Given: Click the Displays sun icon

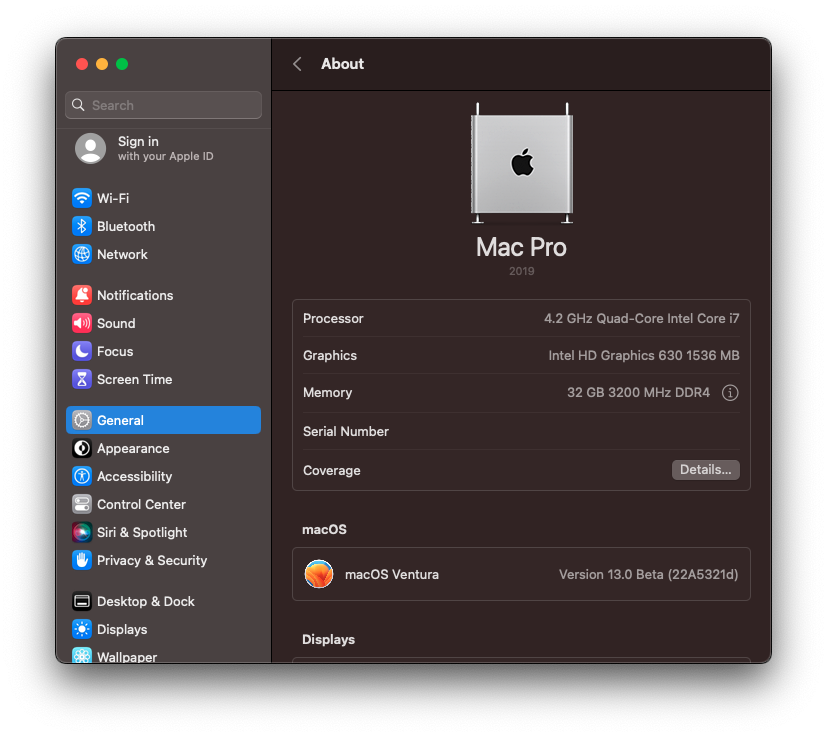Looking at the screenshot, I should coord(82,629).
